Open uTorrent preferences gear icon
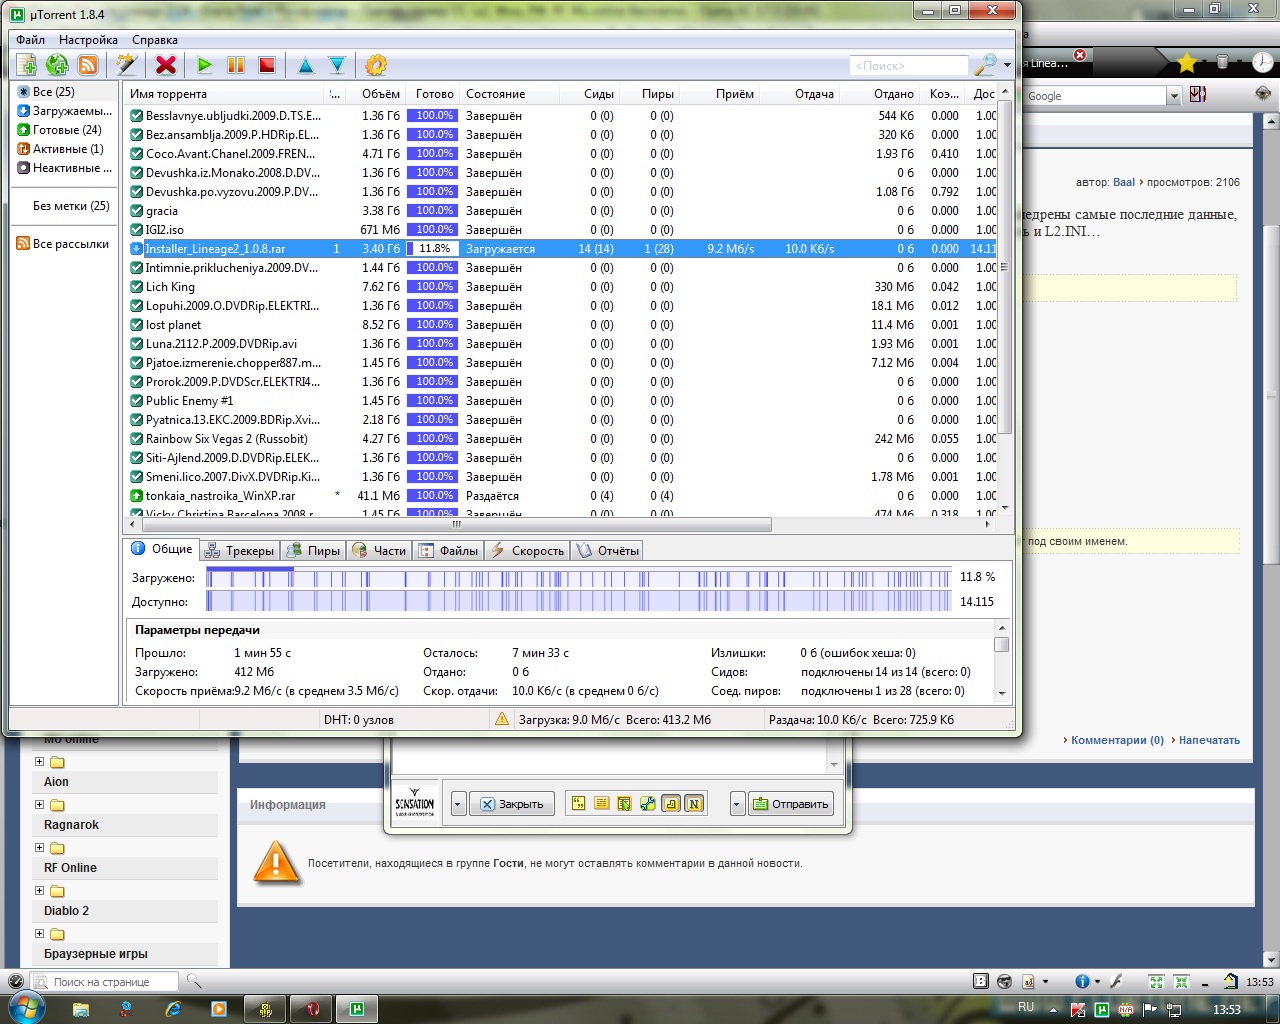The width and height of the screenshot is (1280, 1024). click(x=376, y=65)
